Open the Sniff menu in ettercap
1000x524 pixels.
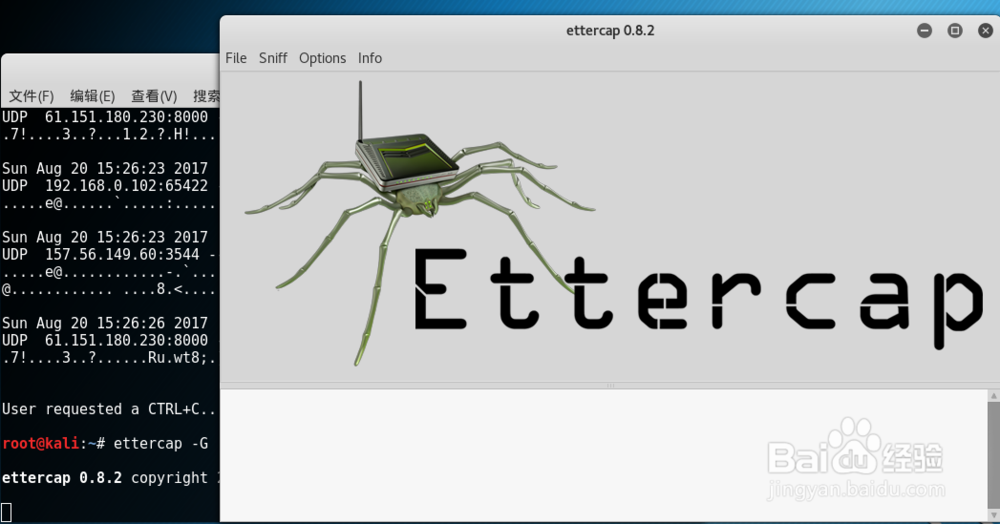273,58
